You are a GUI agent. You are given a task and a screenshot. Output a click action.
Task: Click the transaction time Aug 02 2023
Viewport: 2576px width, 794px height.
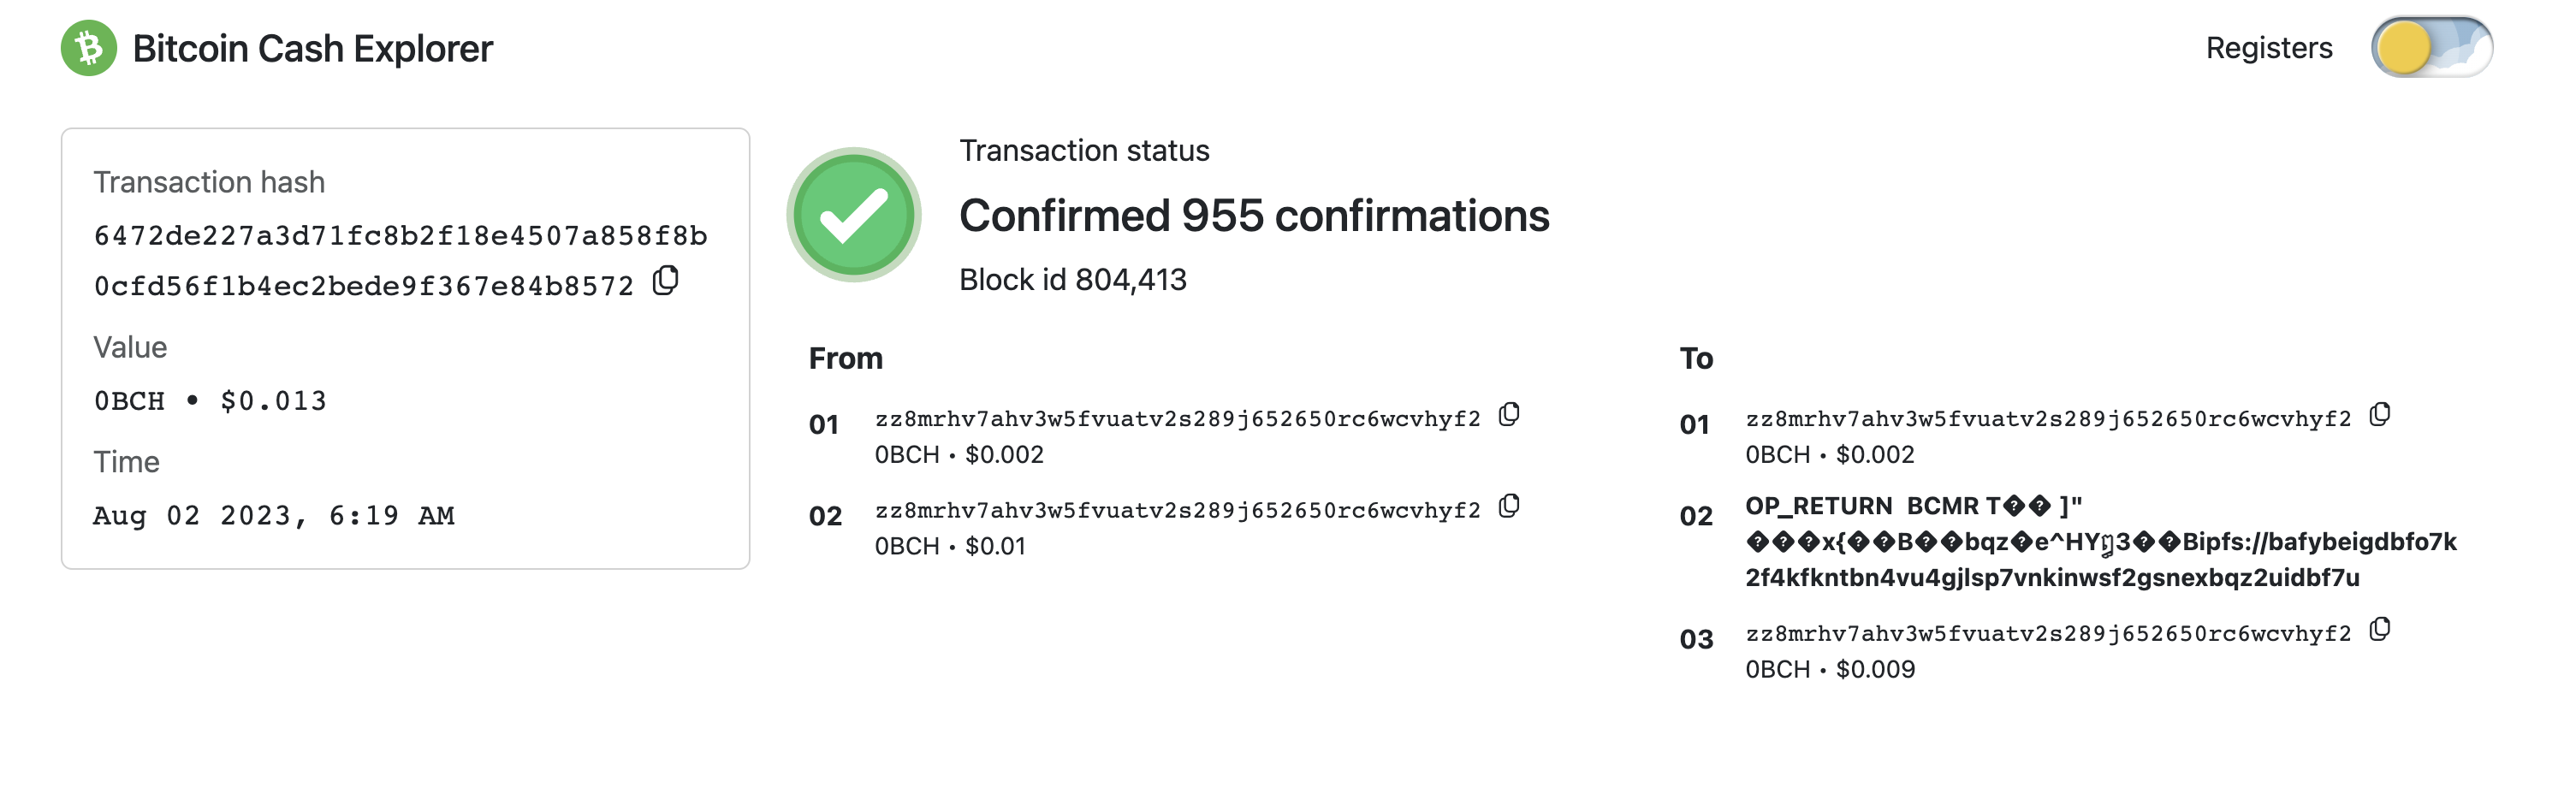pos(273,516)
